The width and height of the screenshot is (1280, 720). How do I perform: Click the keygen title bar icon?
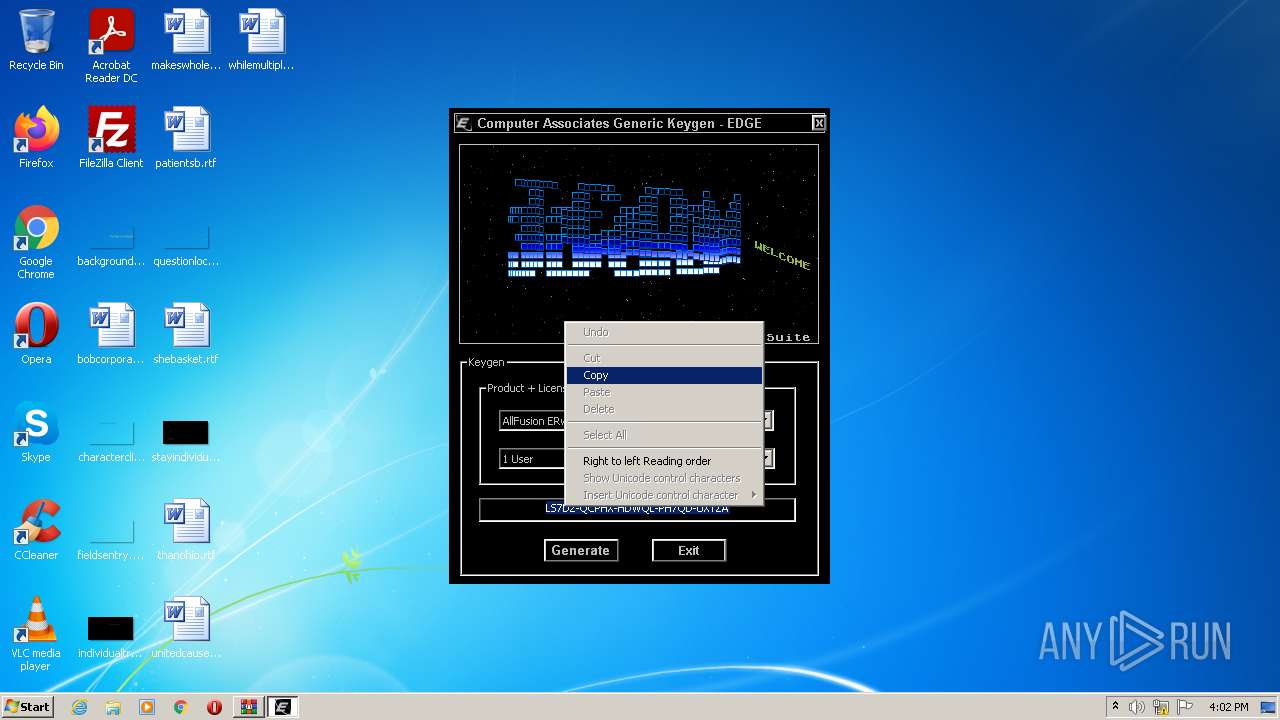pos(463,123)
